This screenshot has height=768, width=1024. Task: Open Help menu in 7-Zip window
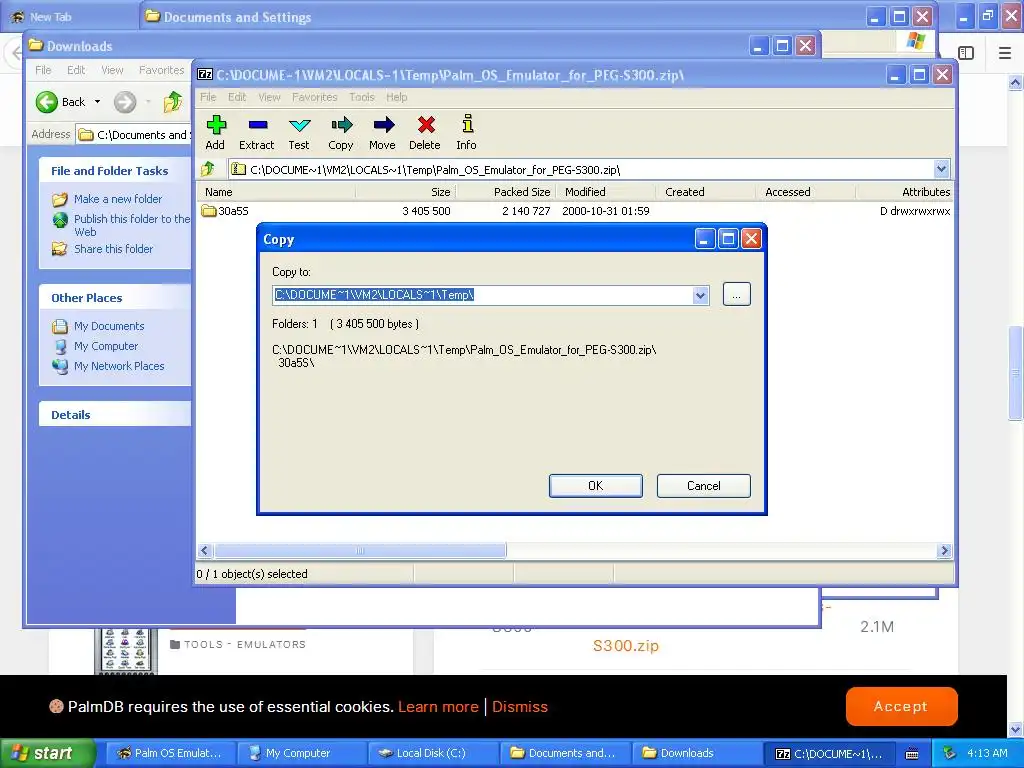[x=396, y=97]
